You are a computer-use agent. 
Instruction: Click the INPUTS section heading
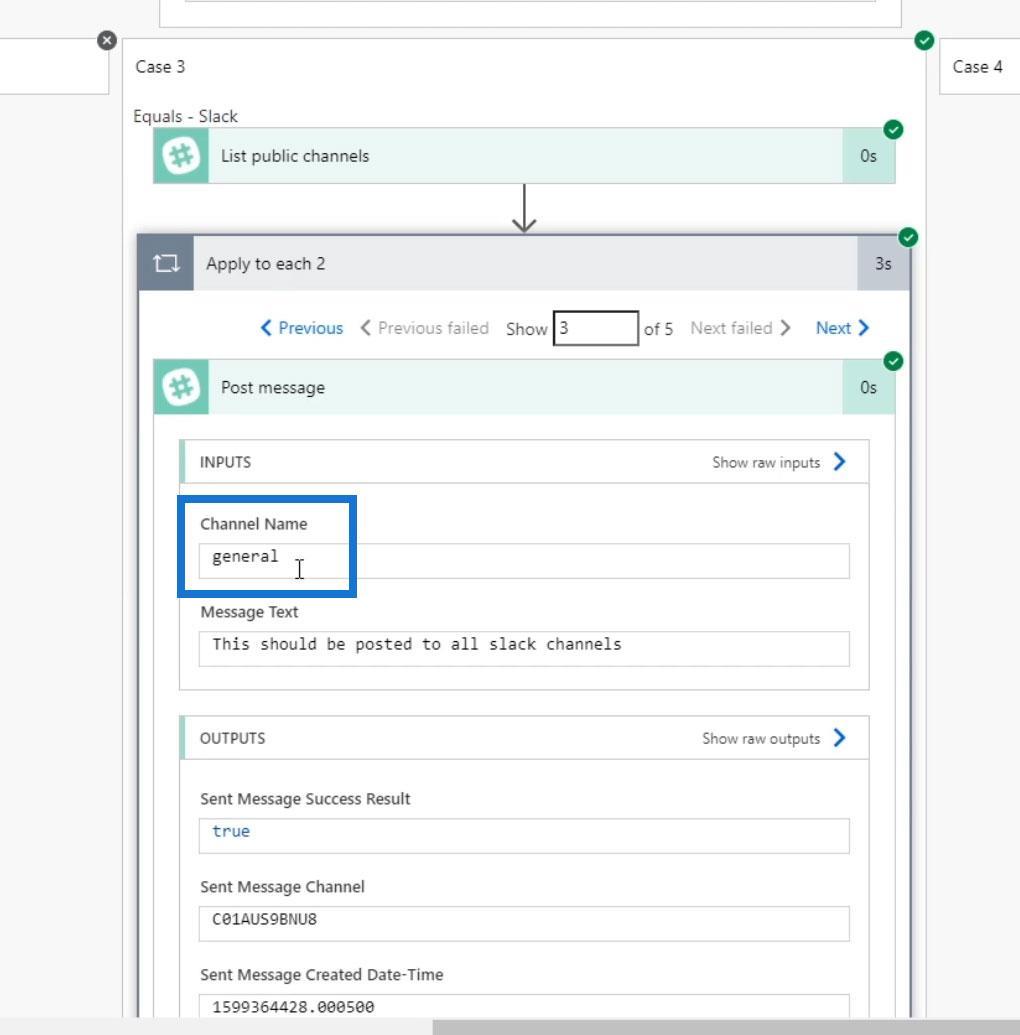point(225,462)
